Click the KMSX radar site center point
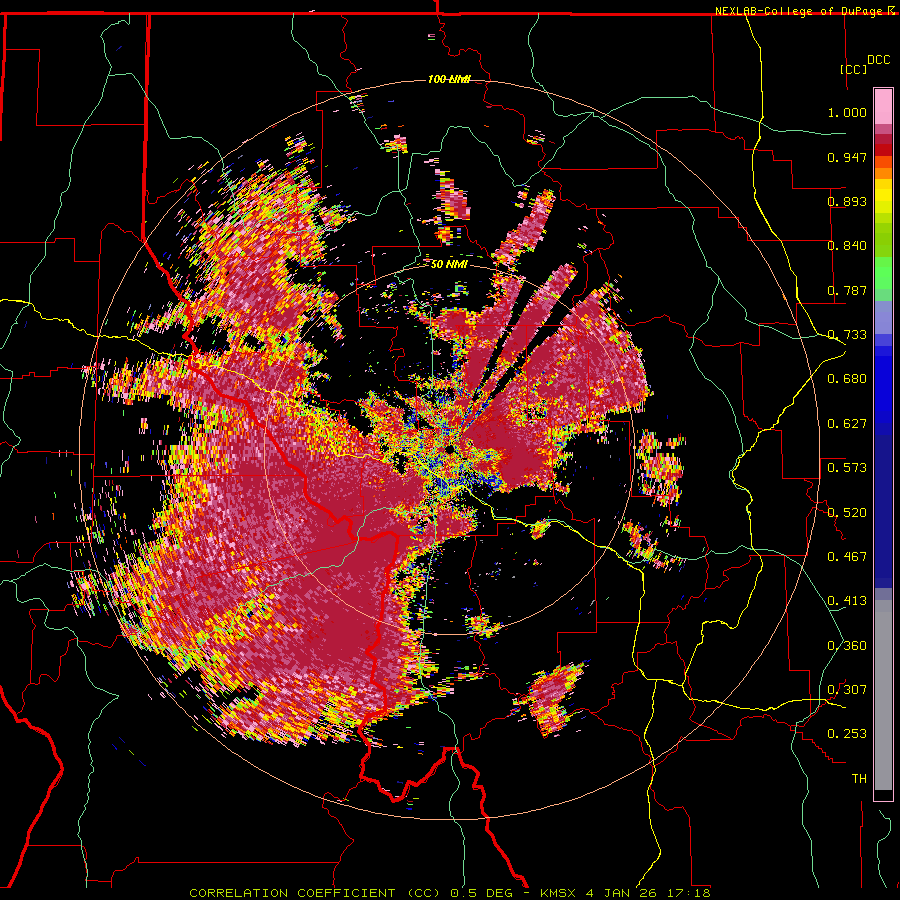Image resolution: width=900 pixels, height=900 pixels. 450,449
